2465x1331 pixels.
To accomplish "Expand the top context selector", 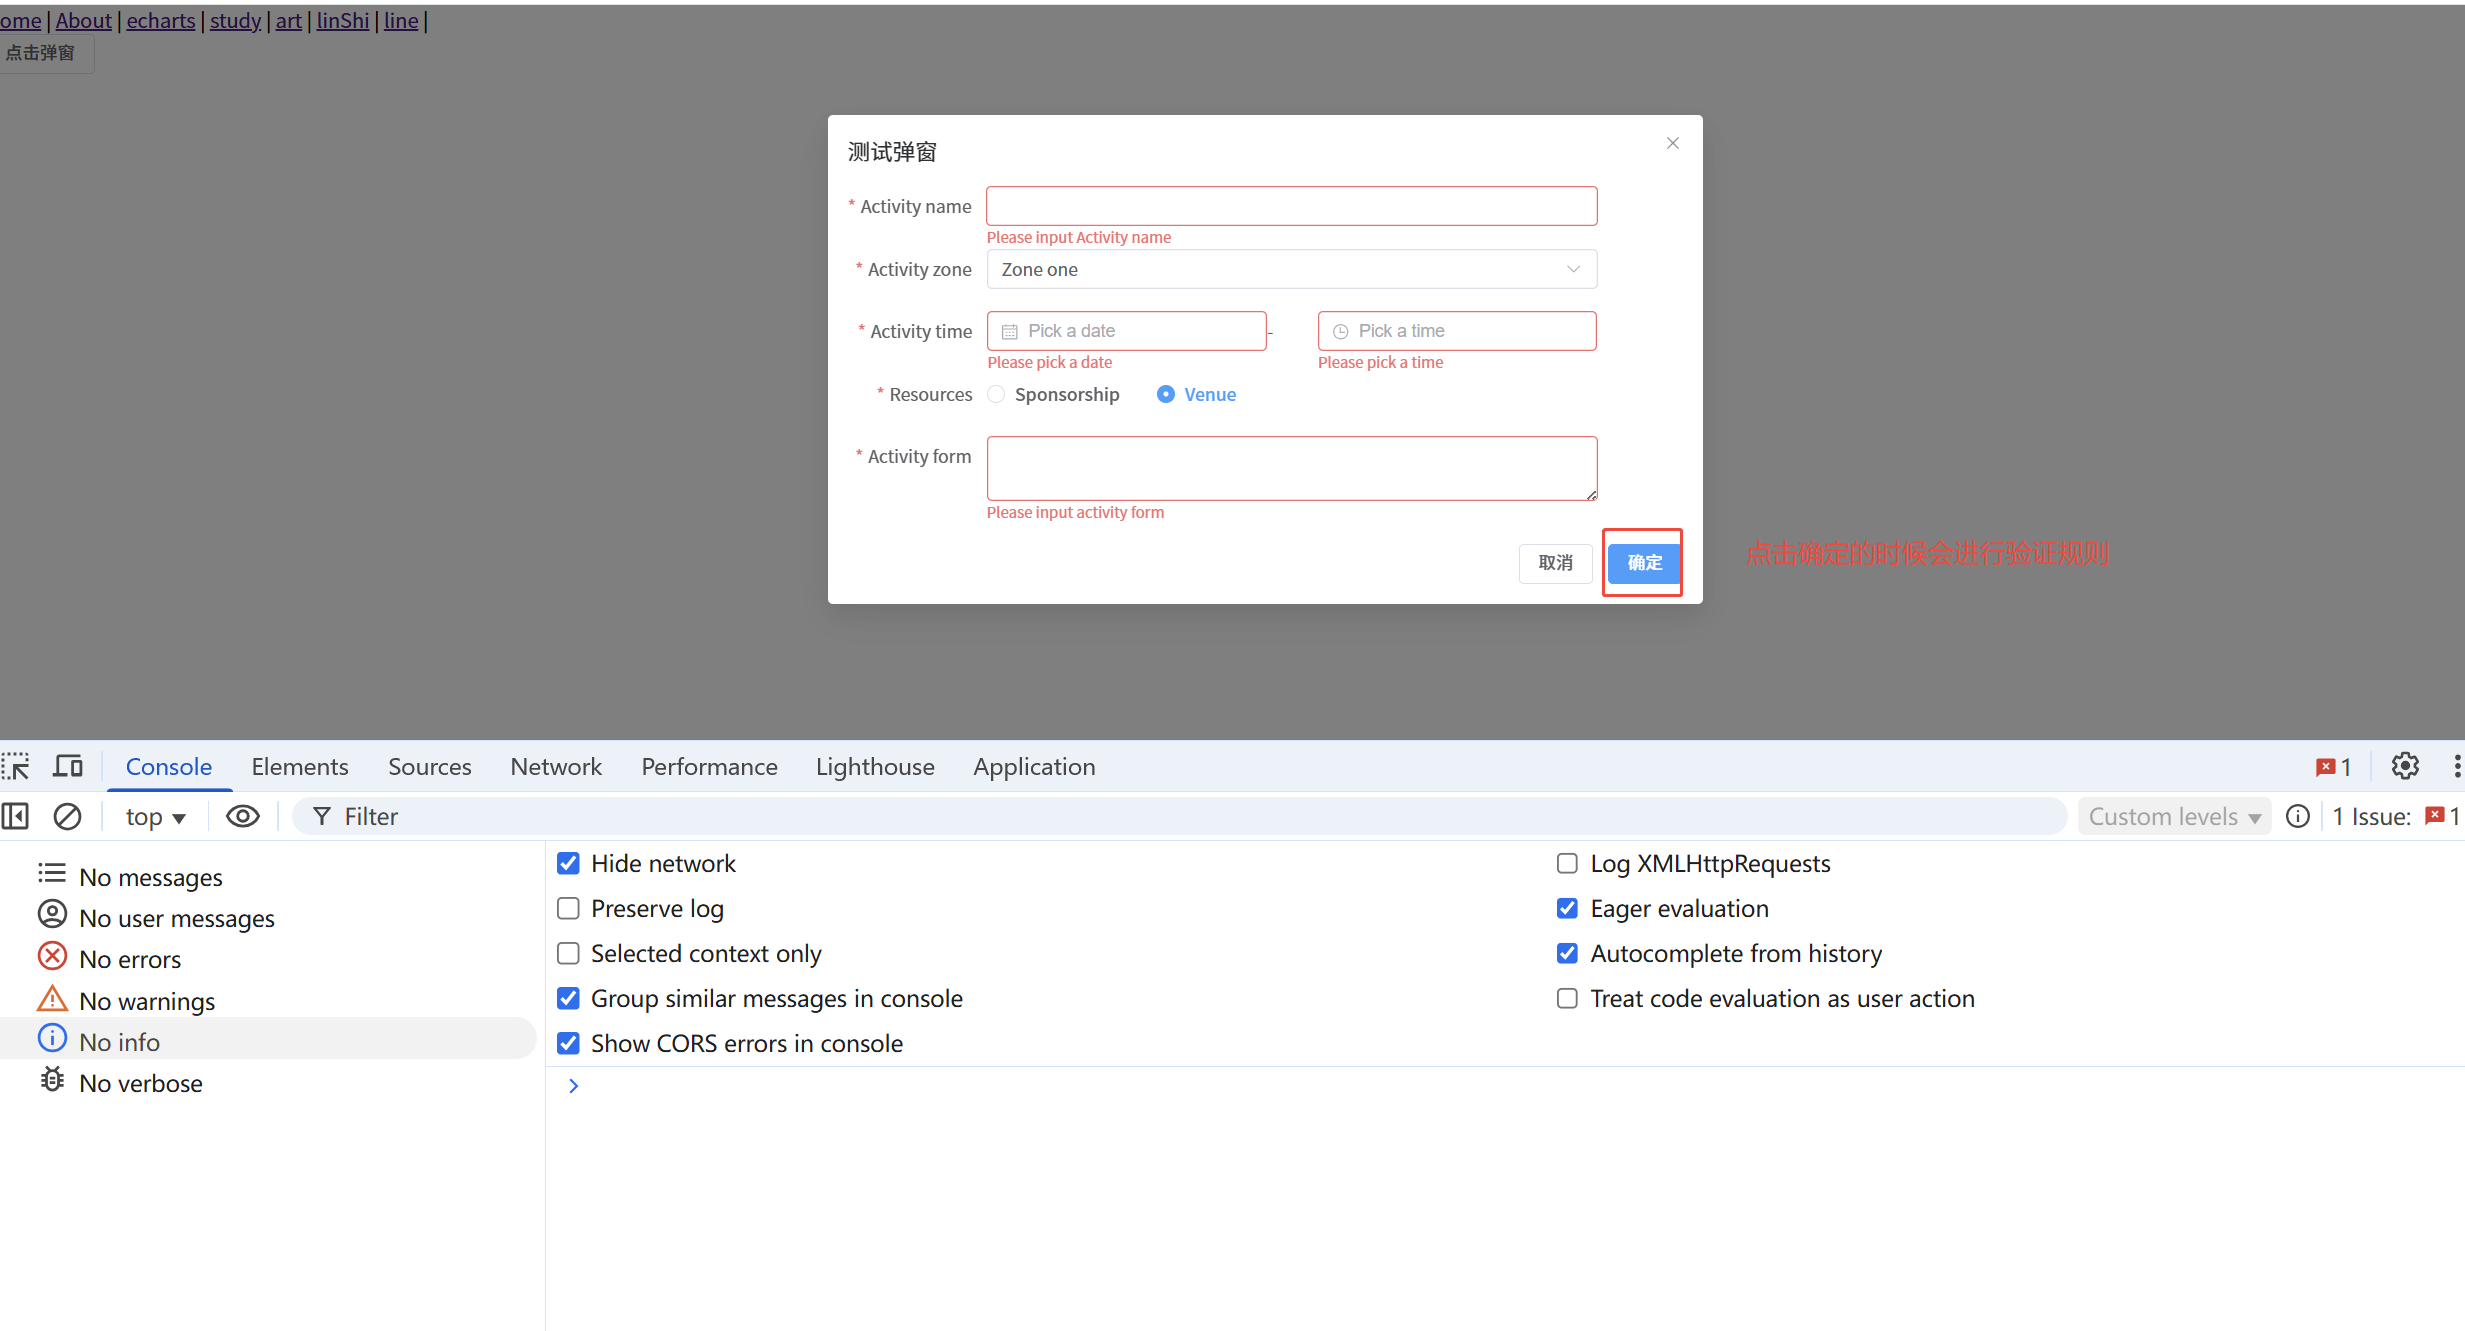I will tap(155, 817).
